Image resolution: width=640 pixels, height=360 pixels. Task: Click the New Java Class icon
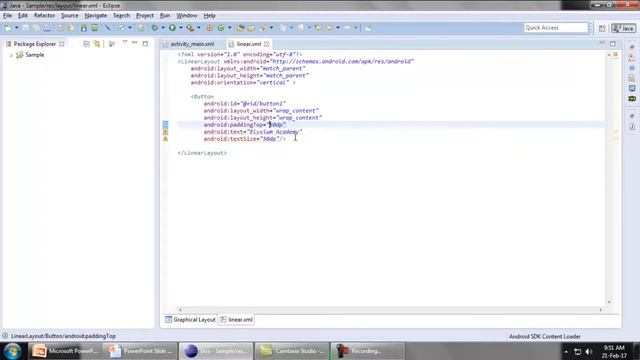pos(221,28)
